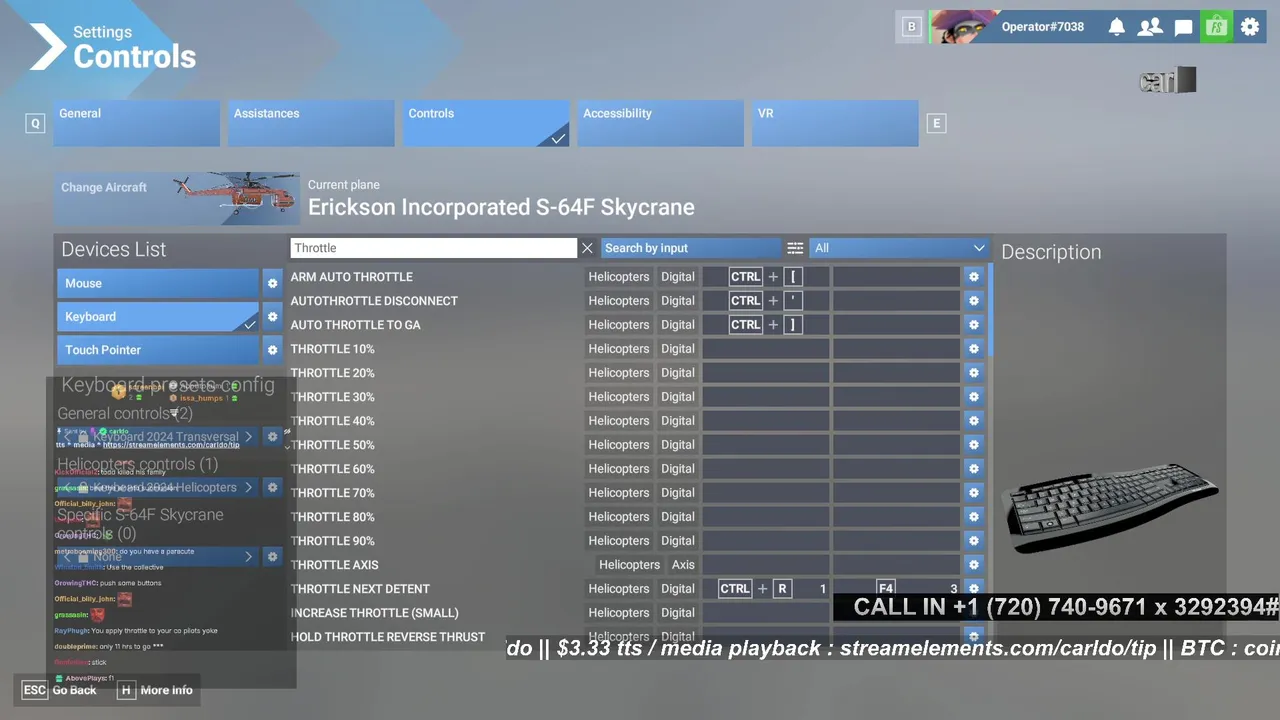Open Keyboard 2024 Transversal preset gear
Image resolution: width=1280 pixels, height=720 pixels.
coord(272,437)
